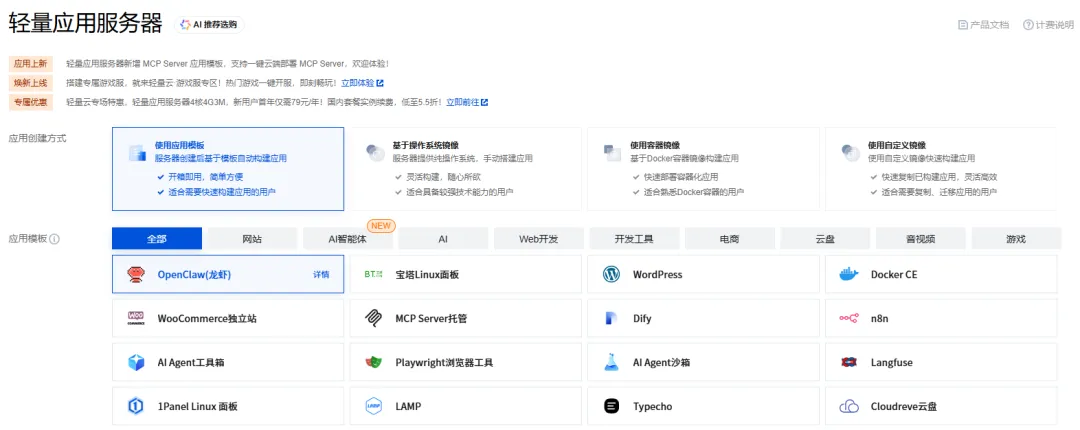Click the 专属优惠 announcement tag
Image resolution: width=1080 pixels, height=430 pixels.
click(x=31, y=102)
